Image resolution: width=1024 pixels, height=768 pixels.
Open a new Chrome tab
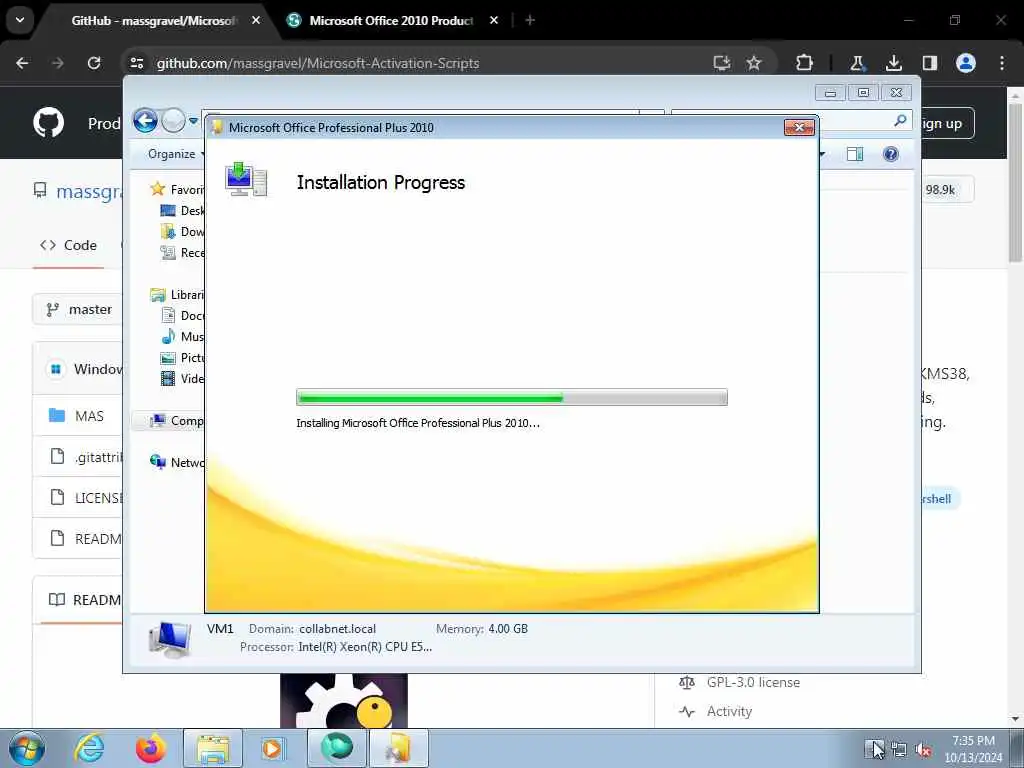click(530, 21)
